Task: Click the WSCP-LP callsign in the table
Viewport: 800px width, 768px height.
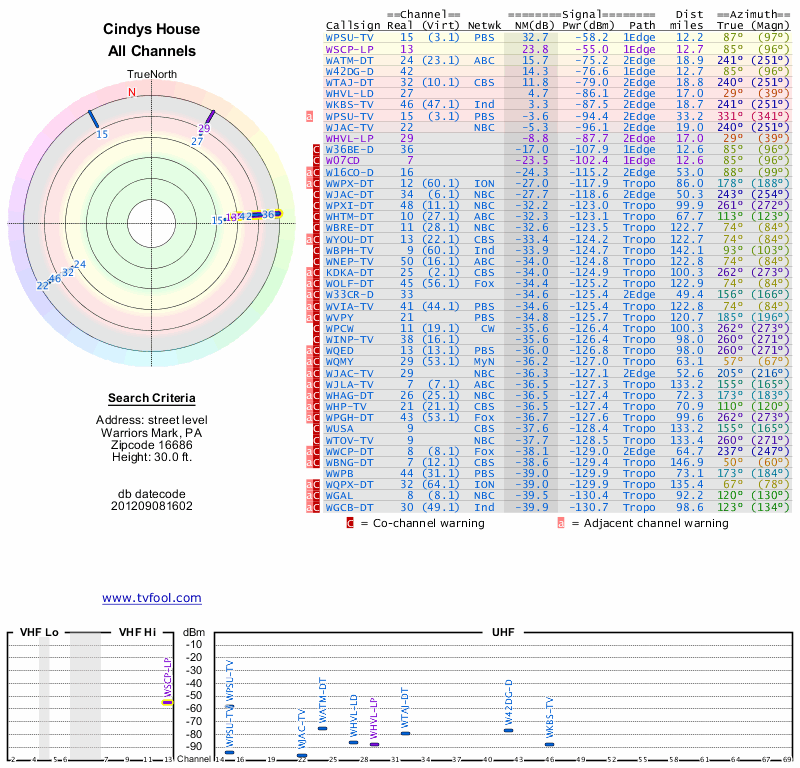Action: click(350, 48)
